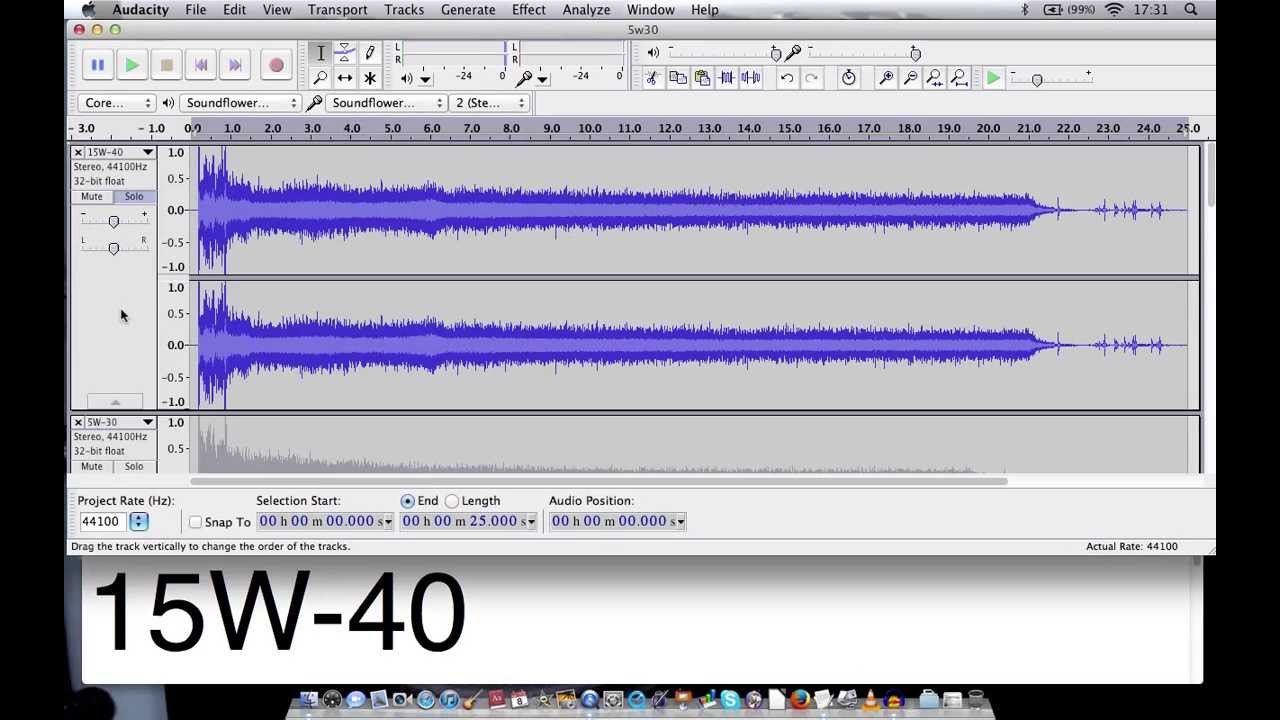Viewport: 1280px width, 720px height.
Task: Select the Zoom magnifier tool
Action: pos(321,78)
